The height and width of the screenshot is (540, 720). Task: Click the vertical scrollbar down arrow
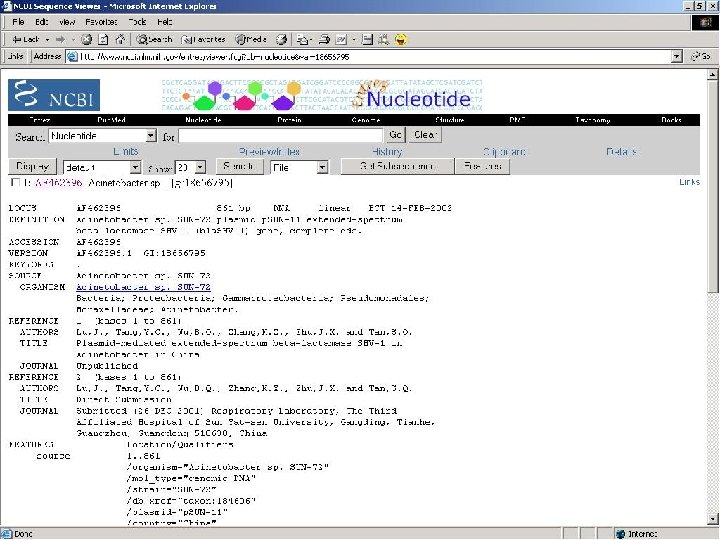pos(713,519)
